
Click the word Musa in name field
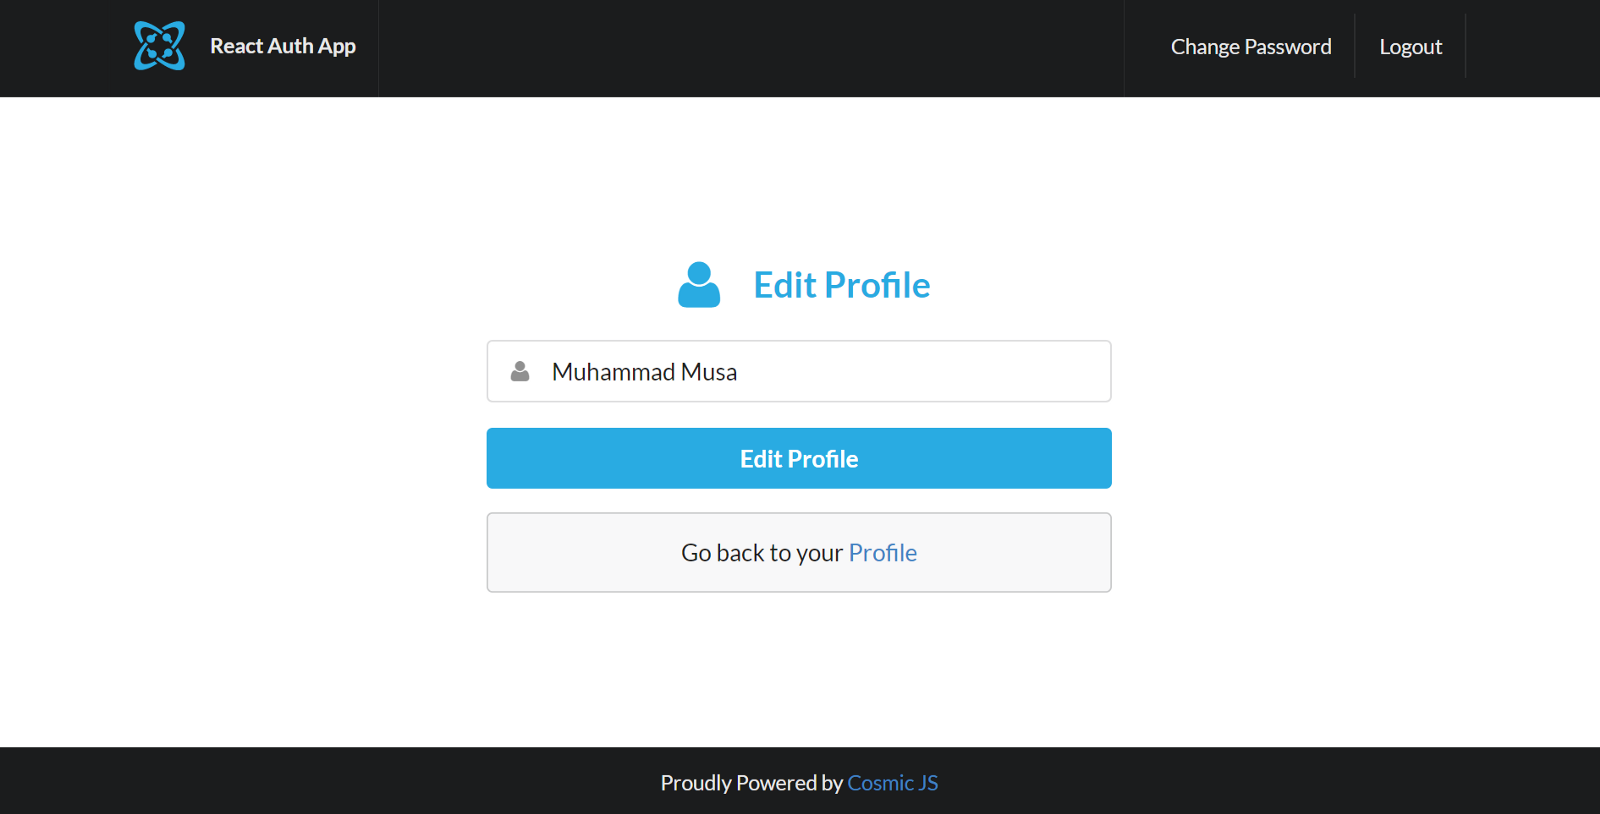pos(709,372)
